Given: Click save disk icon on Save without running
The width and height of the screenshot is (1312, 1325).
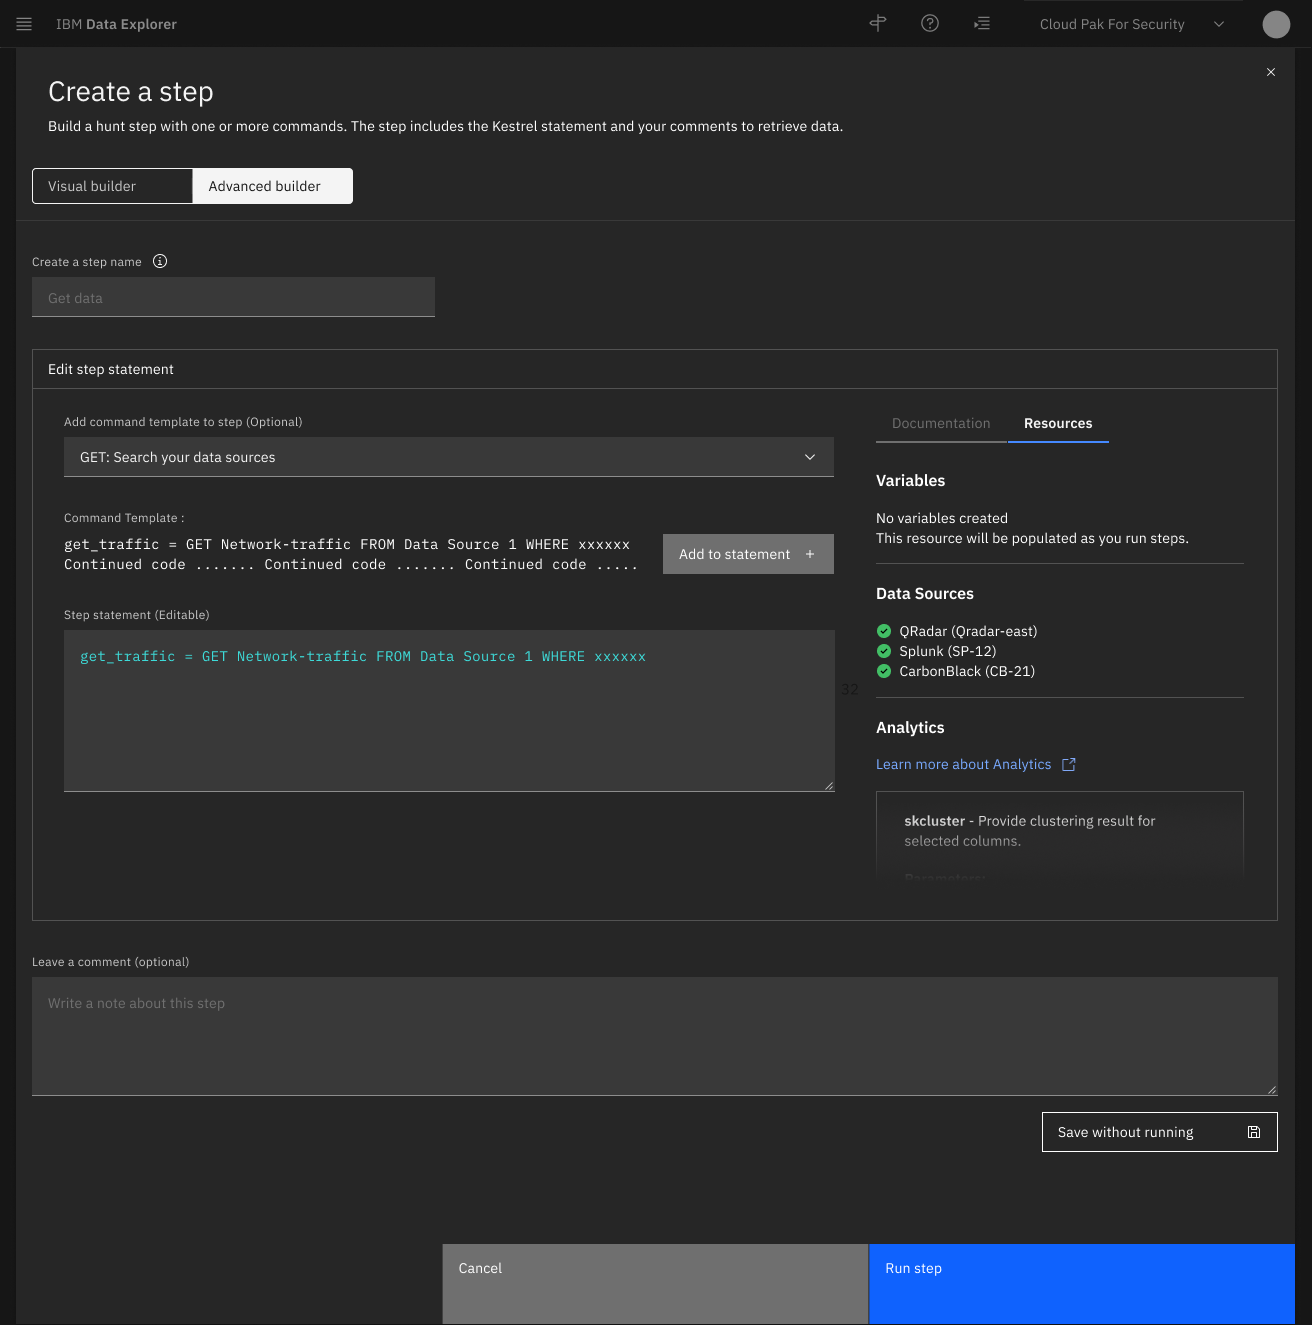Looking at the screenshot, I should point(1254,1132).
